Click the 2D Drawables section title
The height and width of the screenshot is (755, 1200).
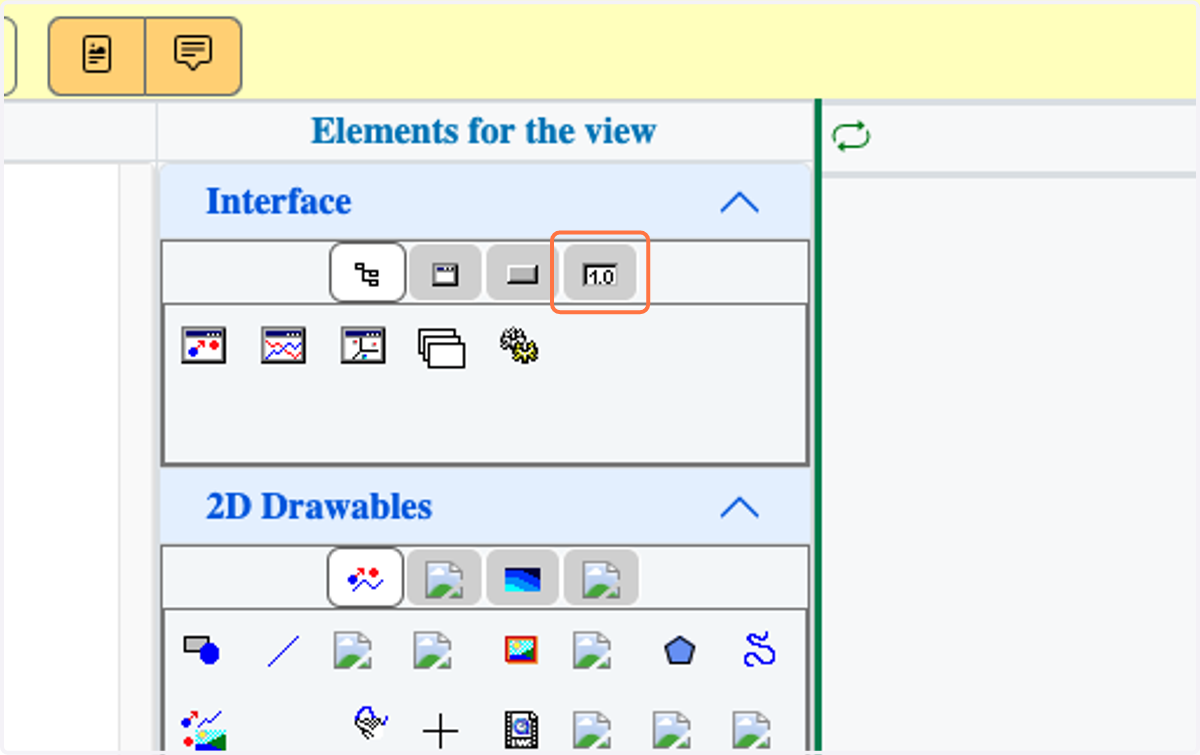pyautogui.click(x=319, y=507)
